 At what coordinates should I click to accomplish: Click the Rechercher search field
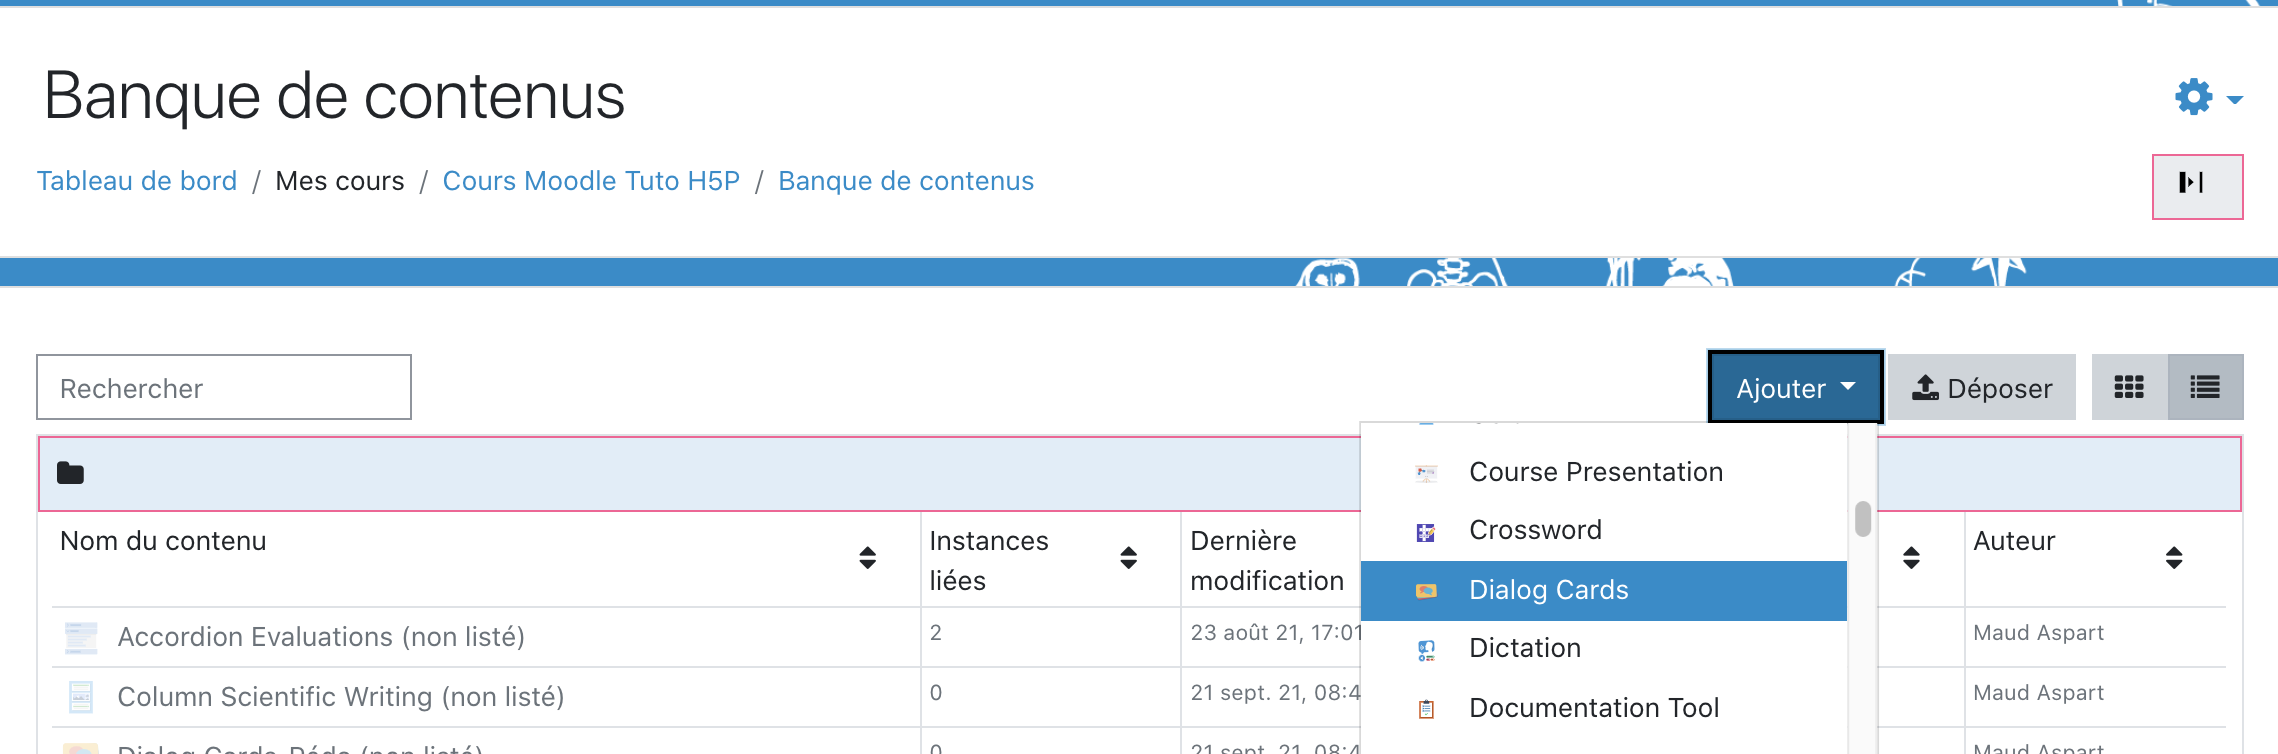224,388
